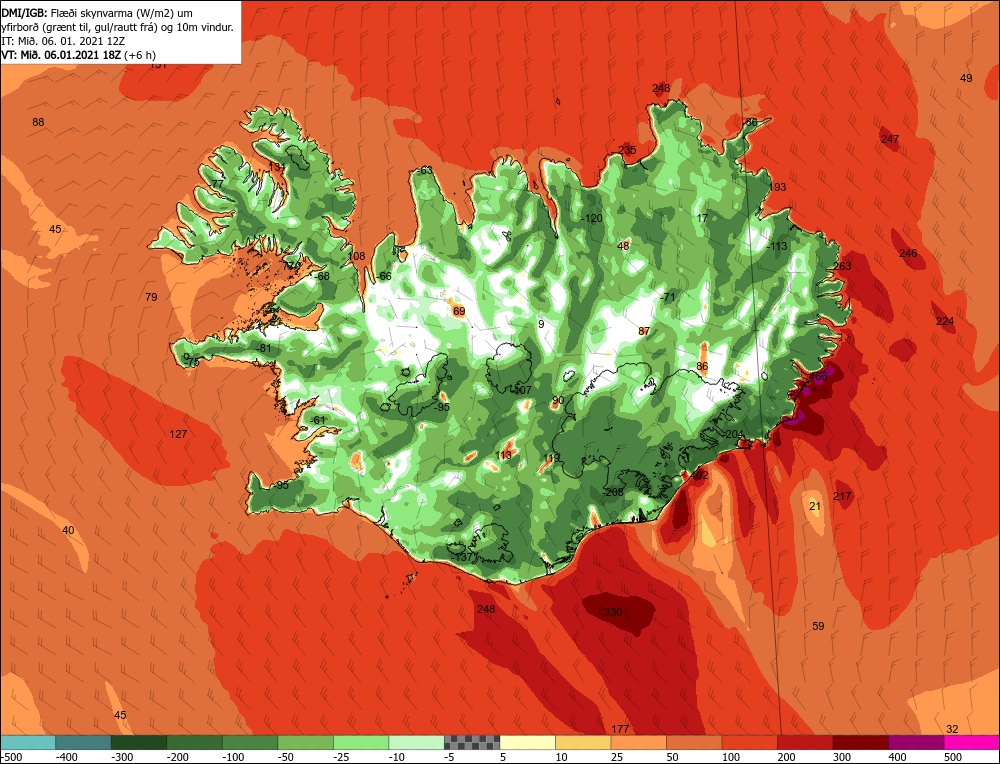Viewport: 1000px width, 764px height.
Task: Click the map value '263' on the east coast
Action: coord(842,267)
